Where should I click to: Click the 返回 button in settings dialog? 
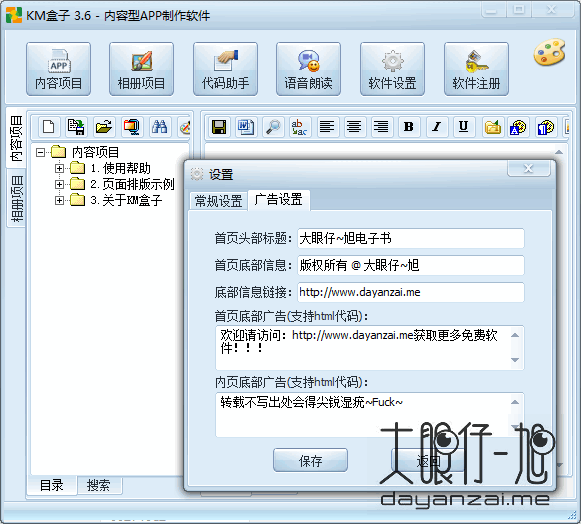[428, 460]
